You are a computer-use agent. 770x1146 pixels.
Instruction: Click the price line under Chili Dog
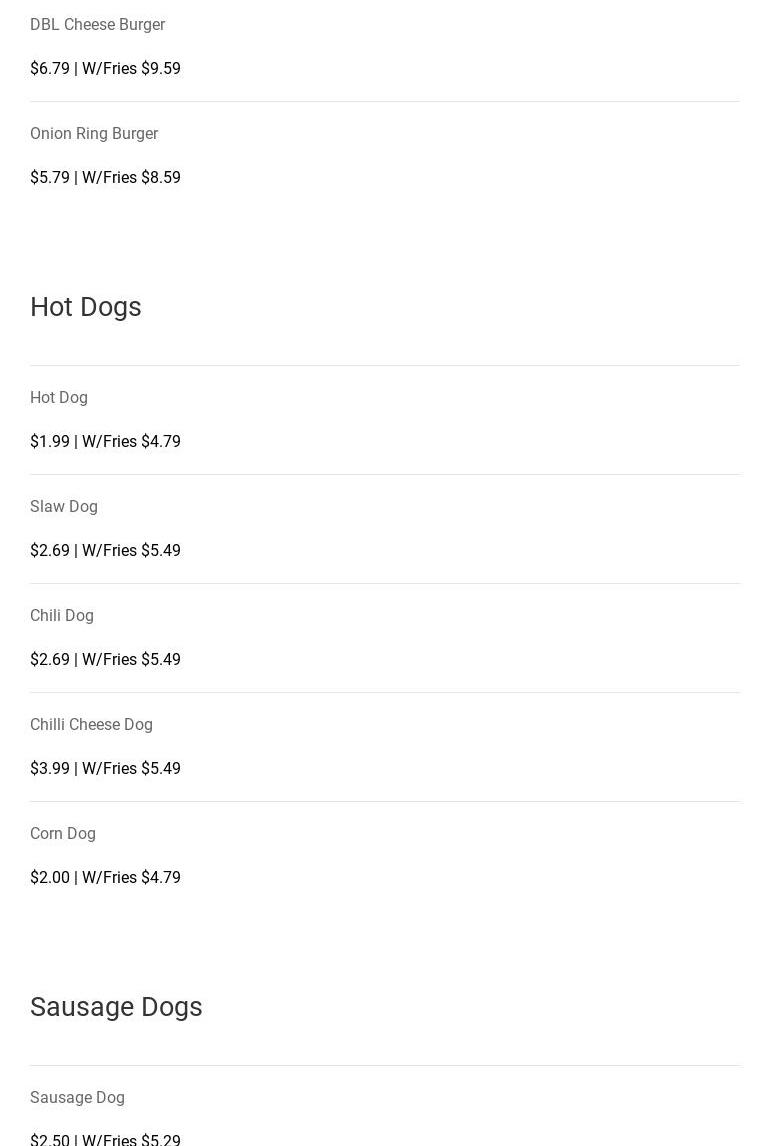[105, 659]
